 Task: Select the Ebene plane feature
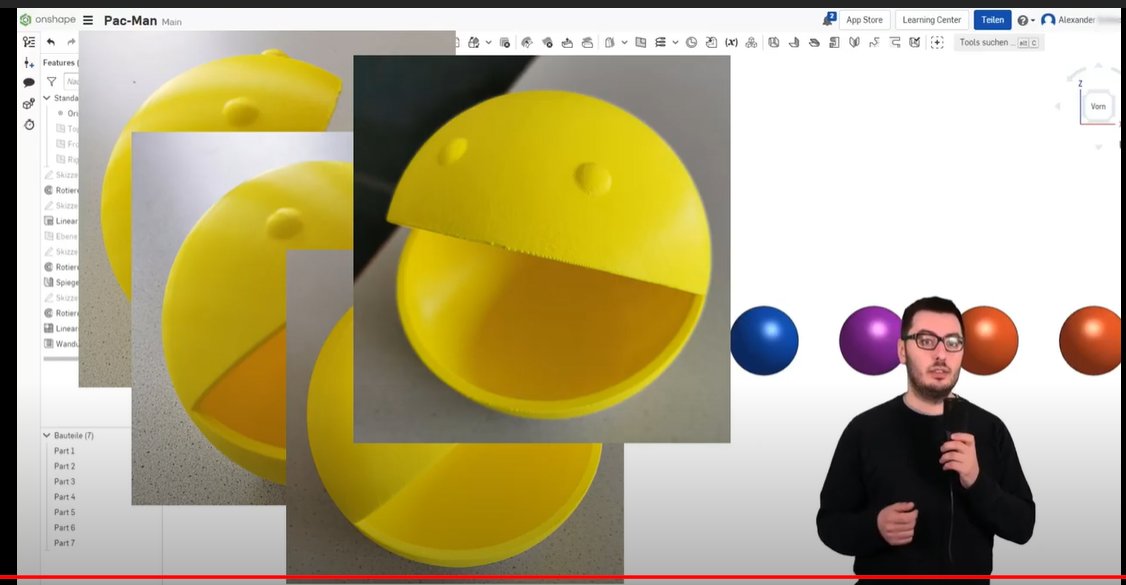(61, 236)
